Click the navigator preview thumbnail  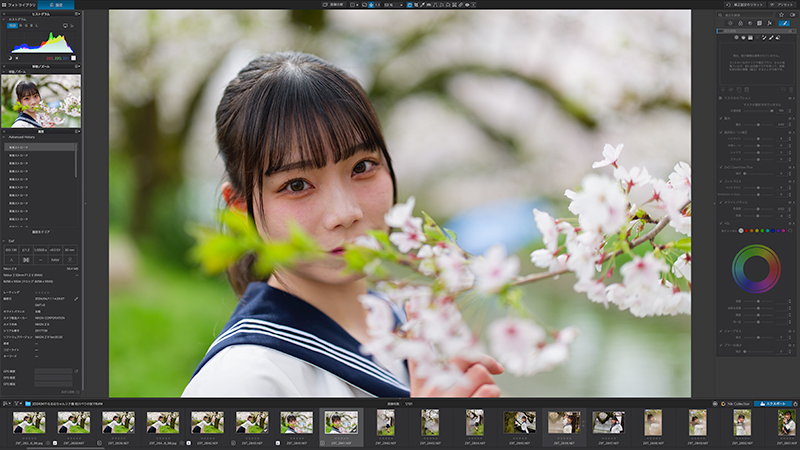[41, 101]
